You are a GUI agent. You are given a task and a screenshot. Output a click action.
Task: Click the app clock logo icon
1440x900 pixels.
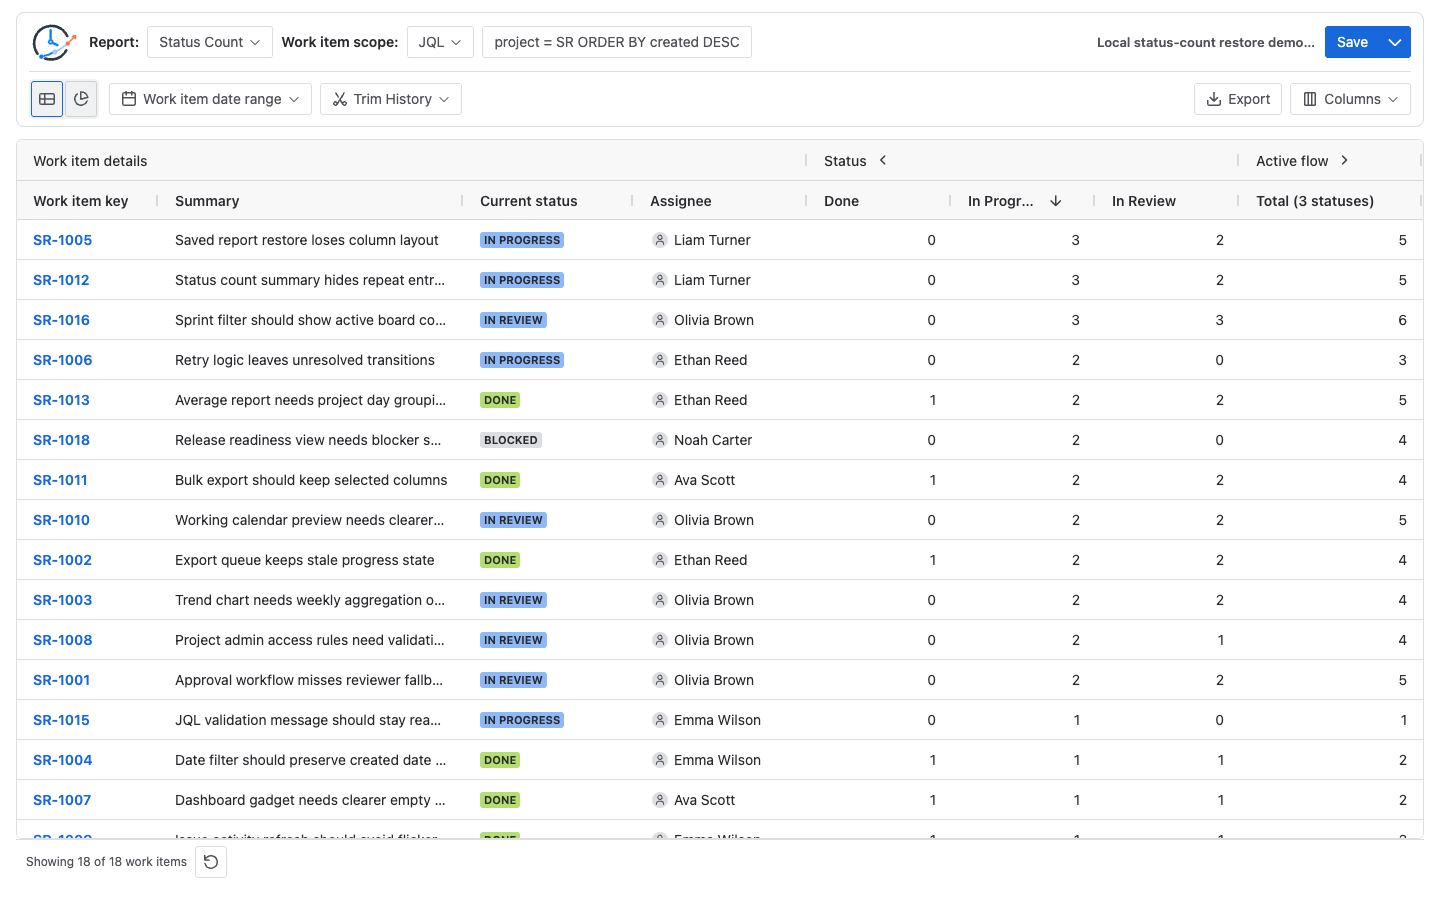point(54,42)
